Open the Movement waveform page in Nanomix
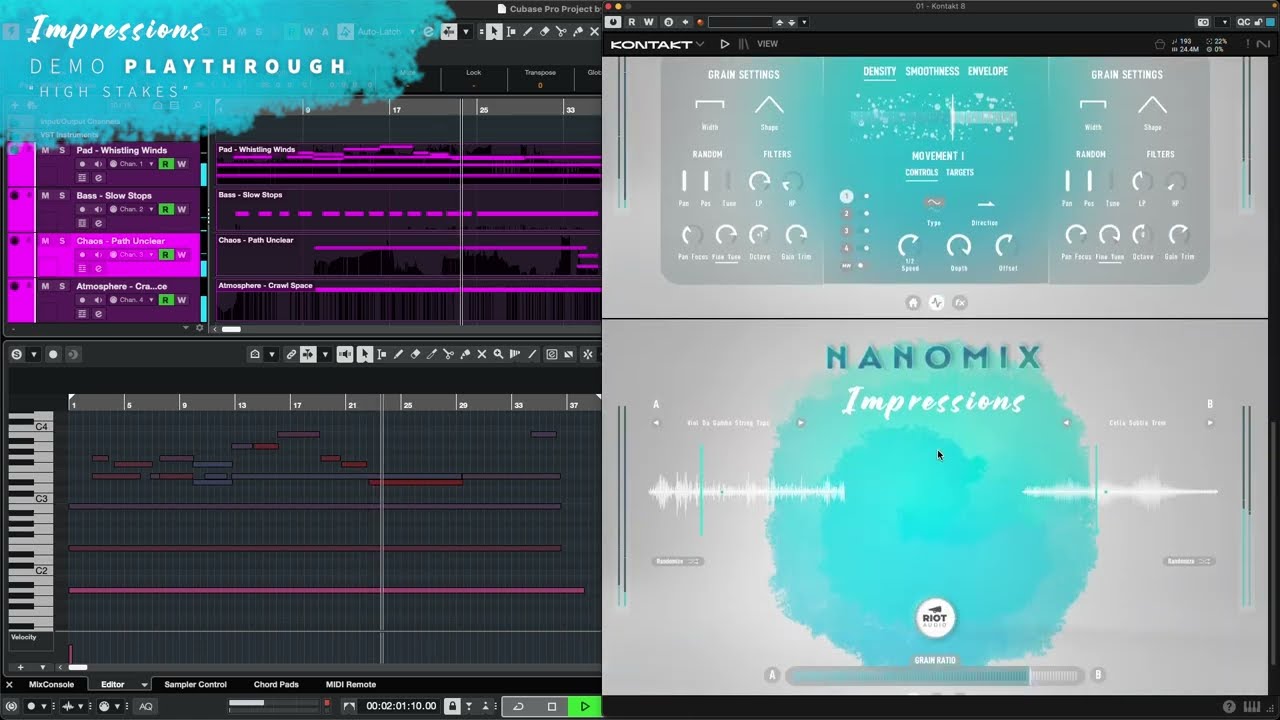This screenshot has height=720, width=1280. (x=936, y=302)
